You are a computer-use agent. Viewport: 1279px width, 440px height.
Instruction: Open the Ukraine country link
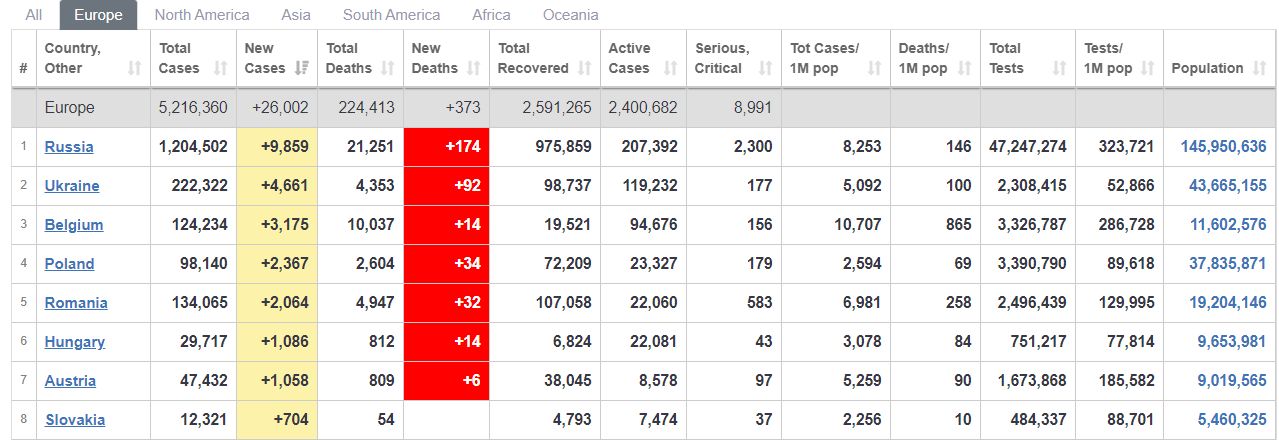pyautogui.click(x=72, y=186)
